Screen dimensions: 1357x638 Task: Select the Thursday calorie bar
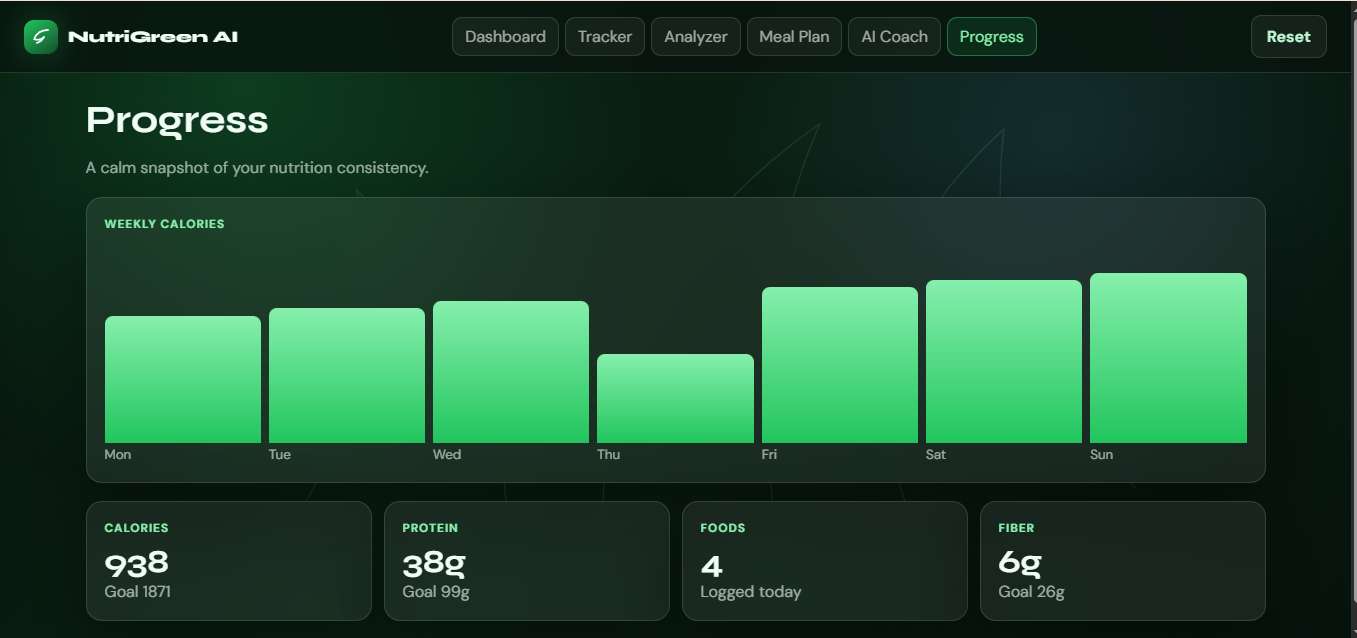click(x=675, y=398)
